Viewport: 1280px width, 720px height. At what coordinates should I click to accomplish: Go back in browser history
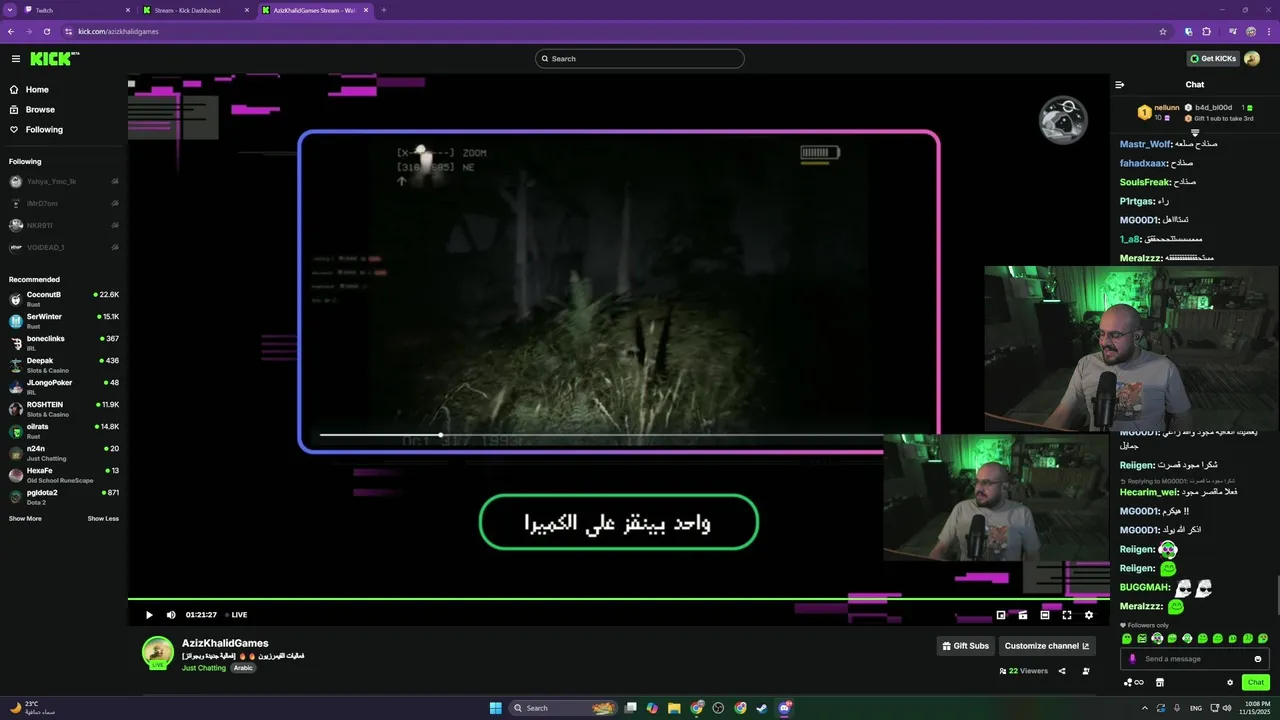pyautogui.click(x=11, y=31)
